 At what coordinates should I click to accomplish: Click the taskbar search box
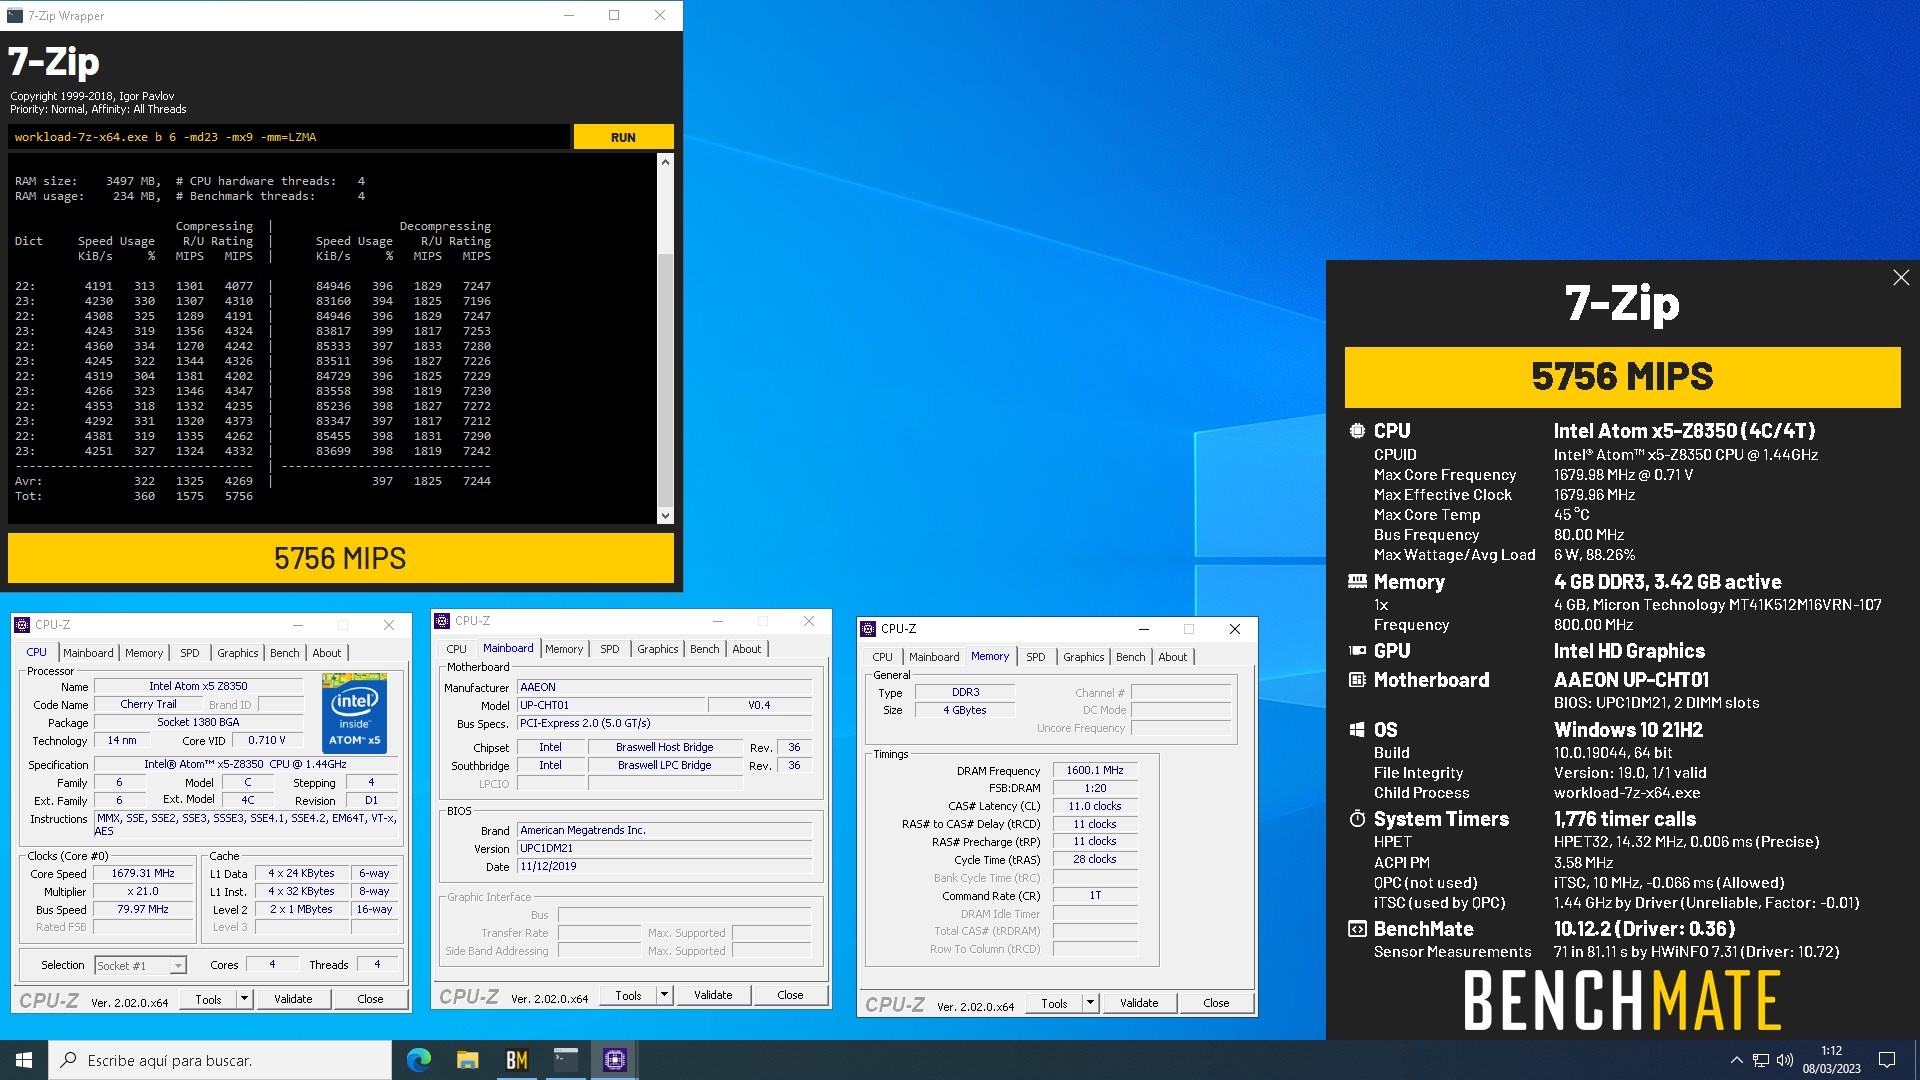[220, 1060]
